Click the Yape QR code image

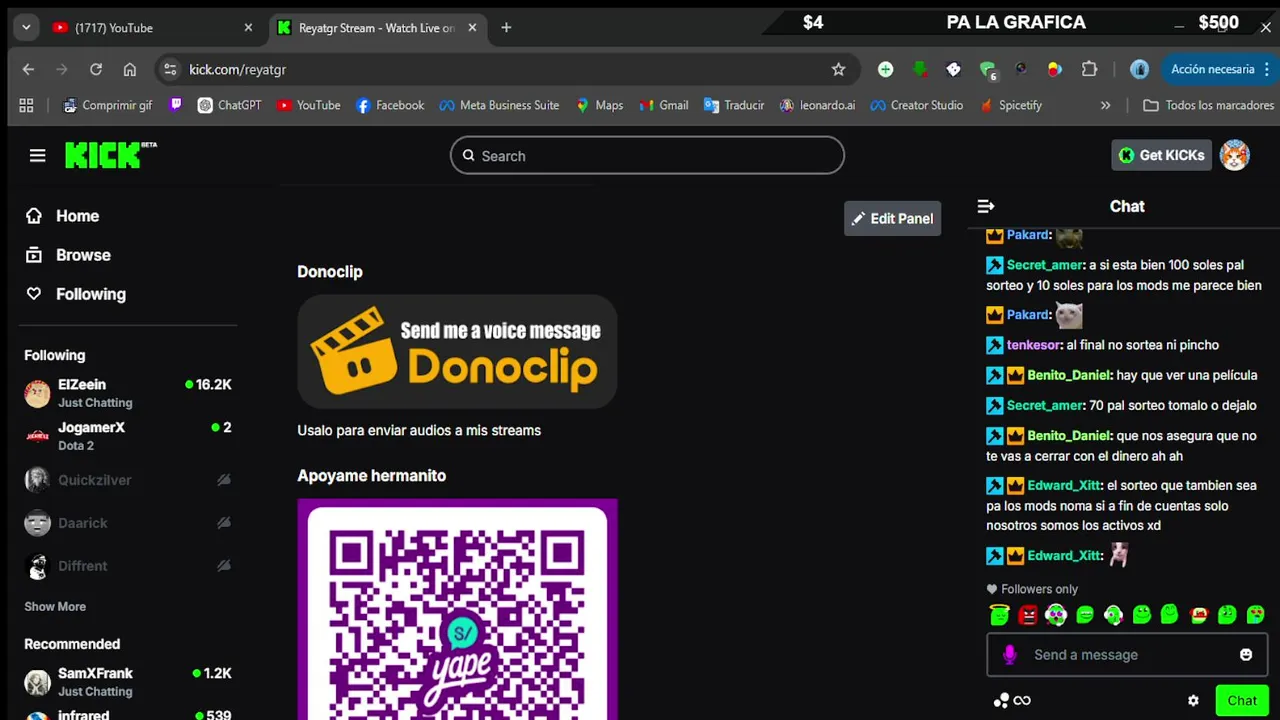coord(457,610)
